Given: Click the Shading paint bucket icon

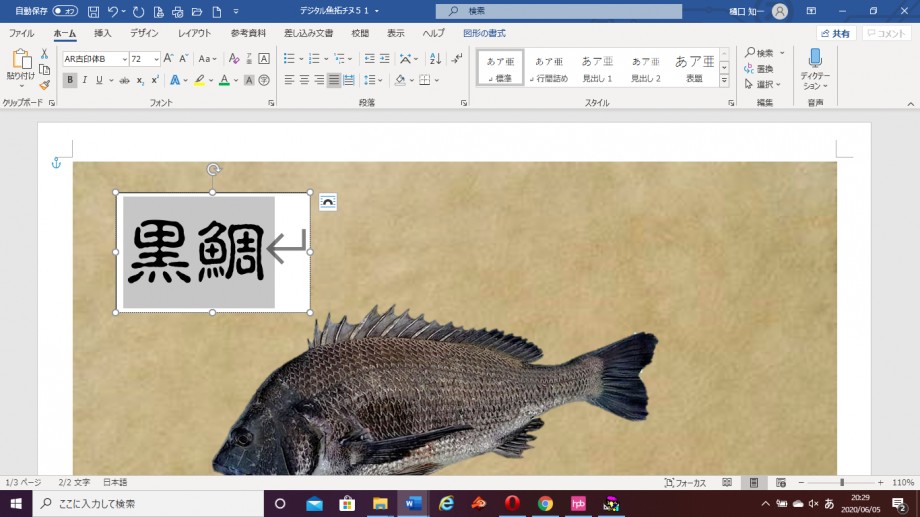Looking at the screenshot, I should [x=400, y=80].
